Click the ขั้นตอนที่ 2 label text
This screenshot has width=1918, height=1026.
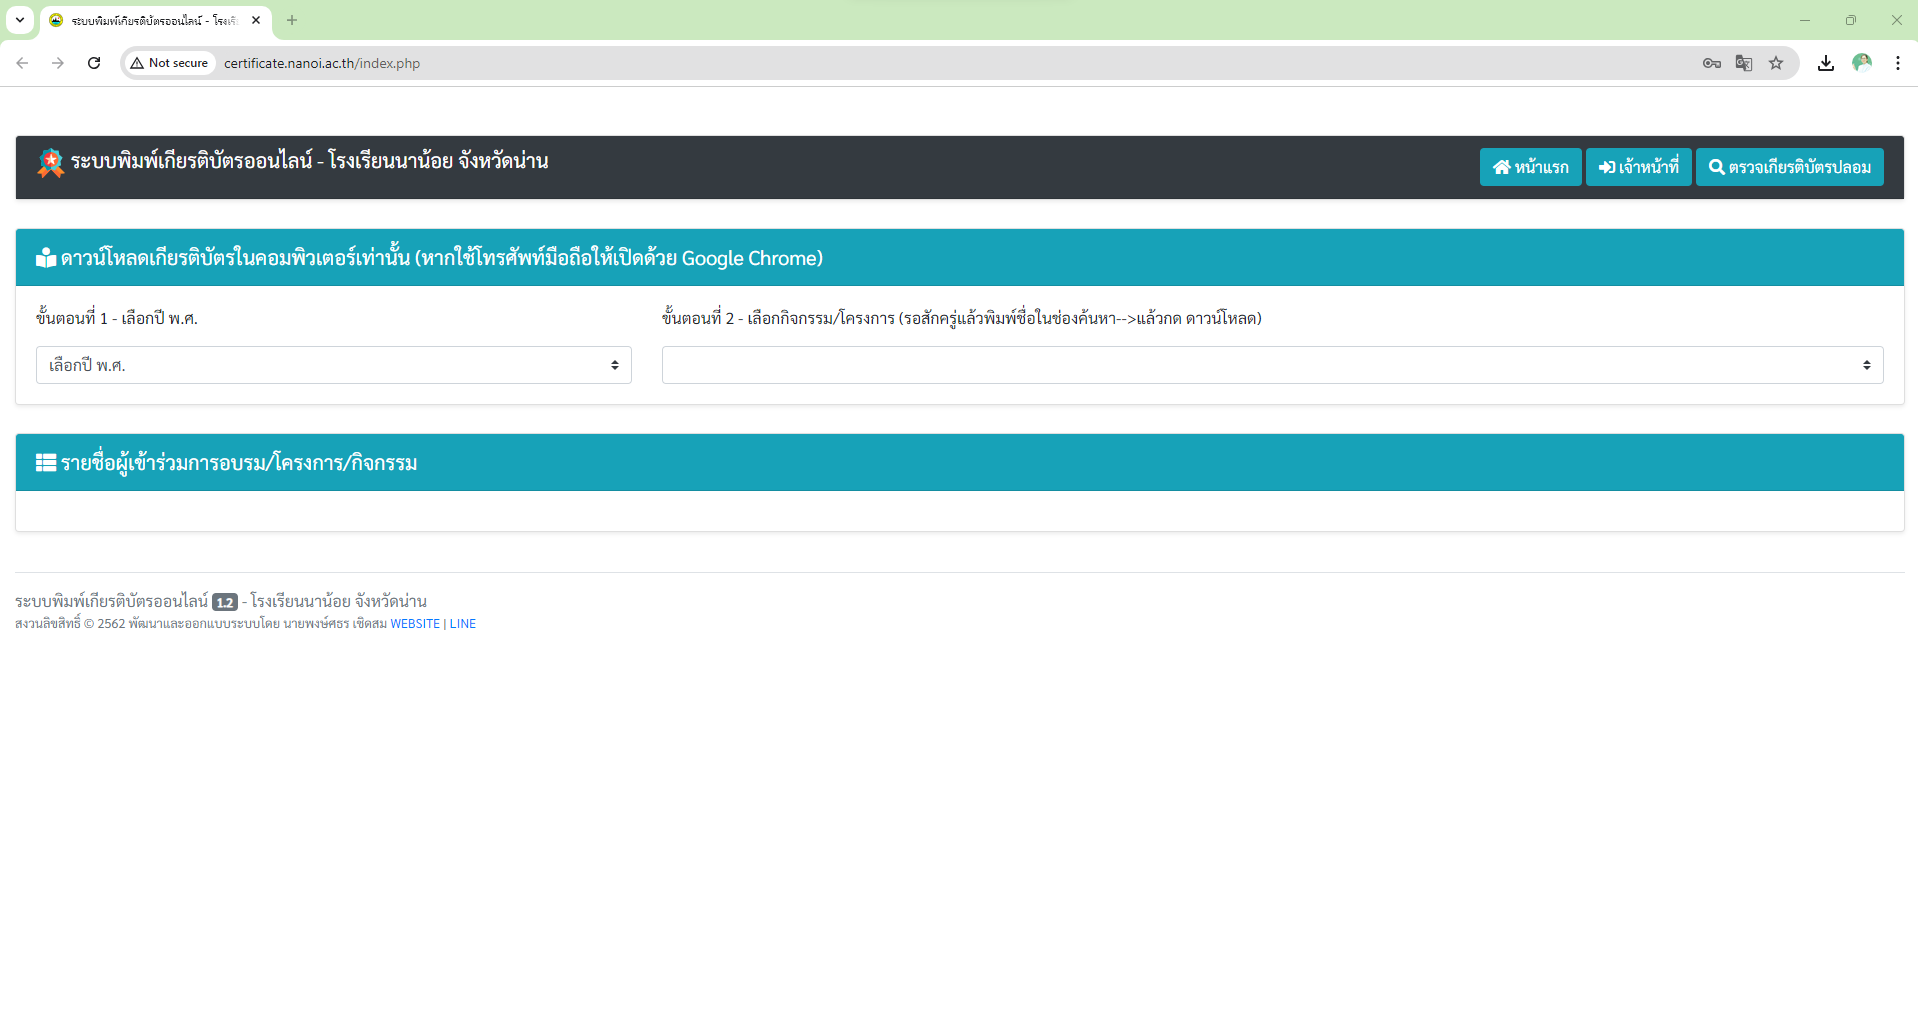961,318
